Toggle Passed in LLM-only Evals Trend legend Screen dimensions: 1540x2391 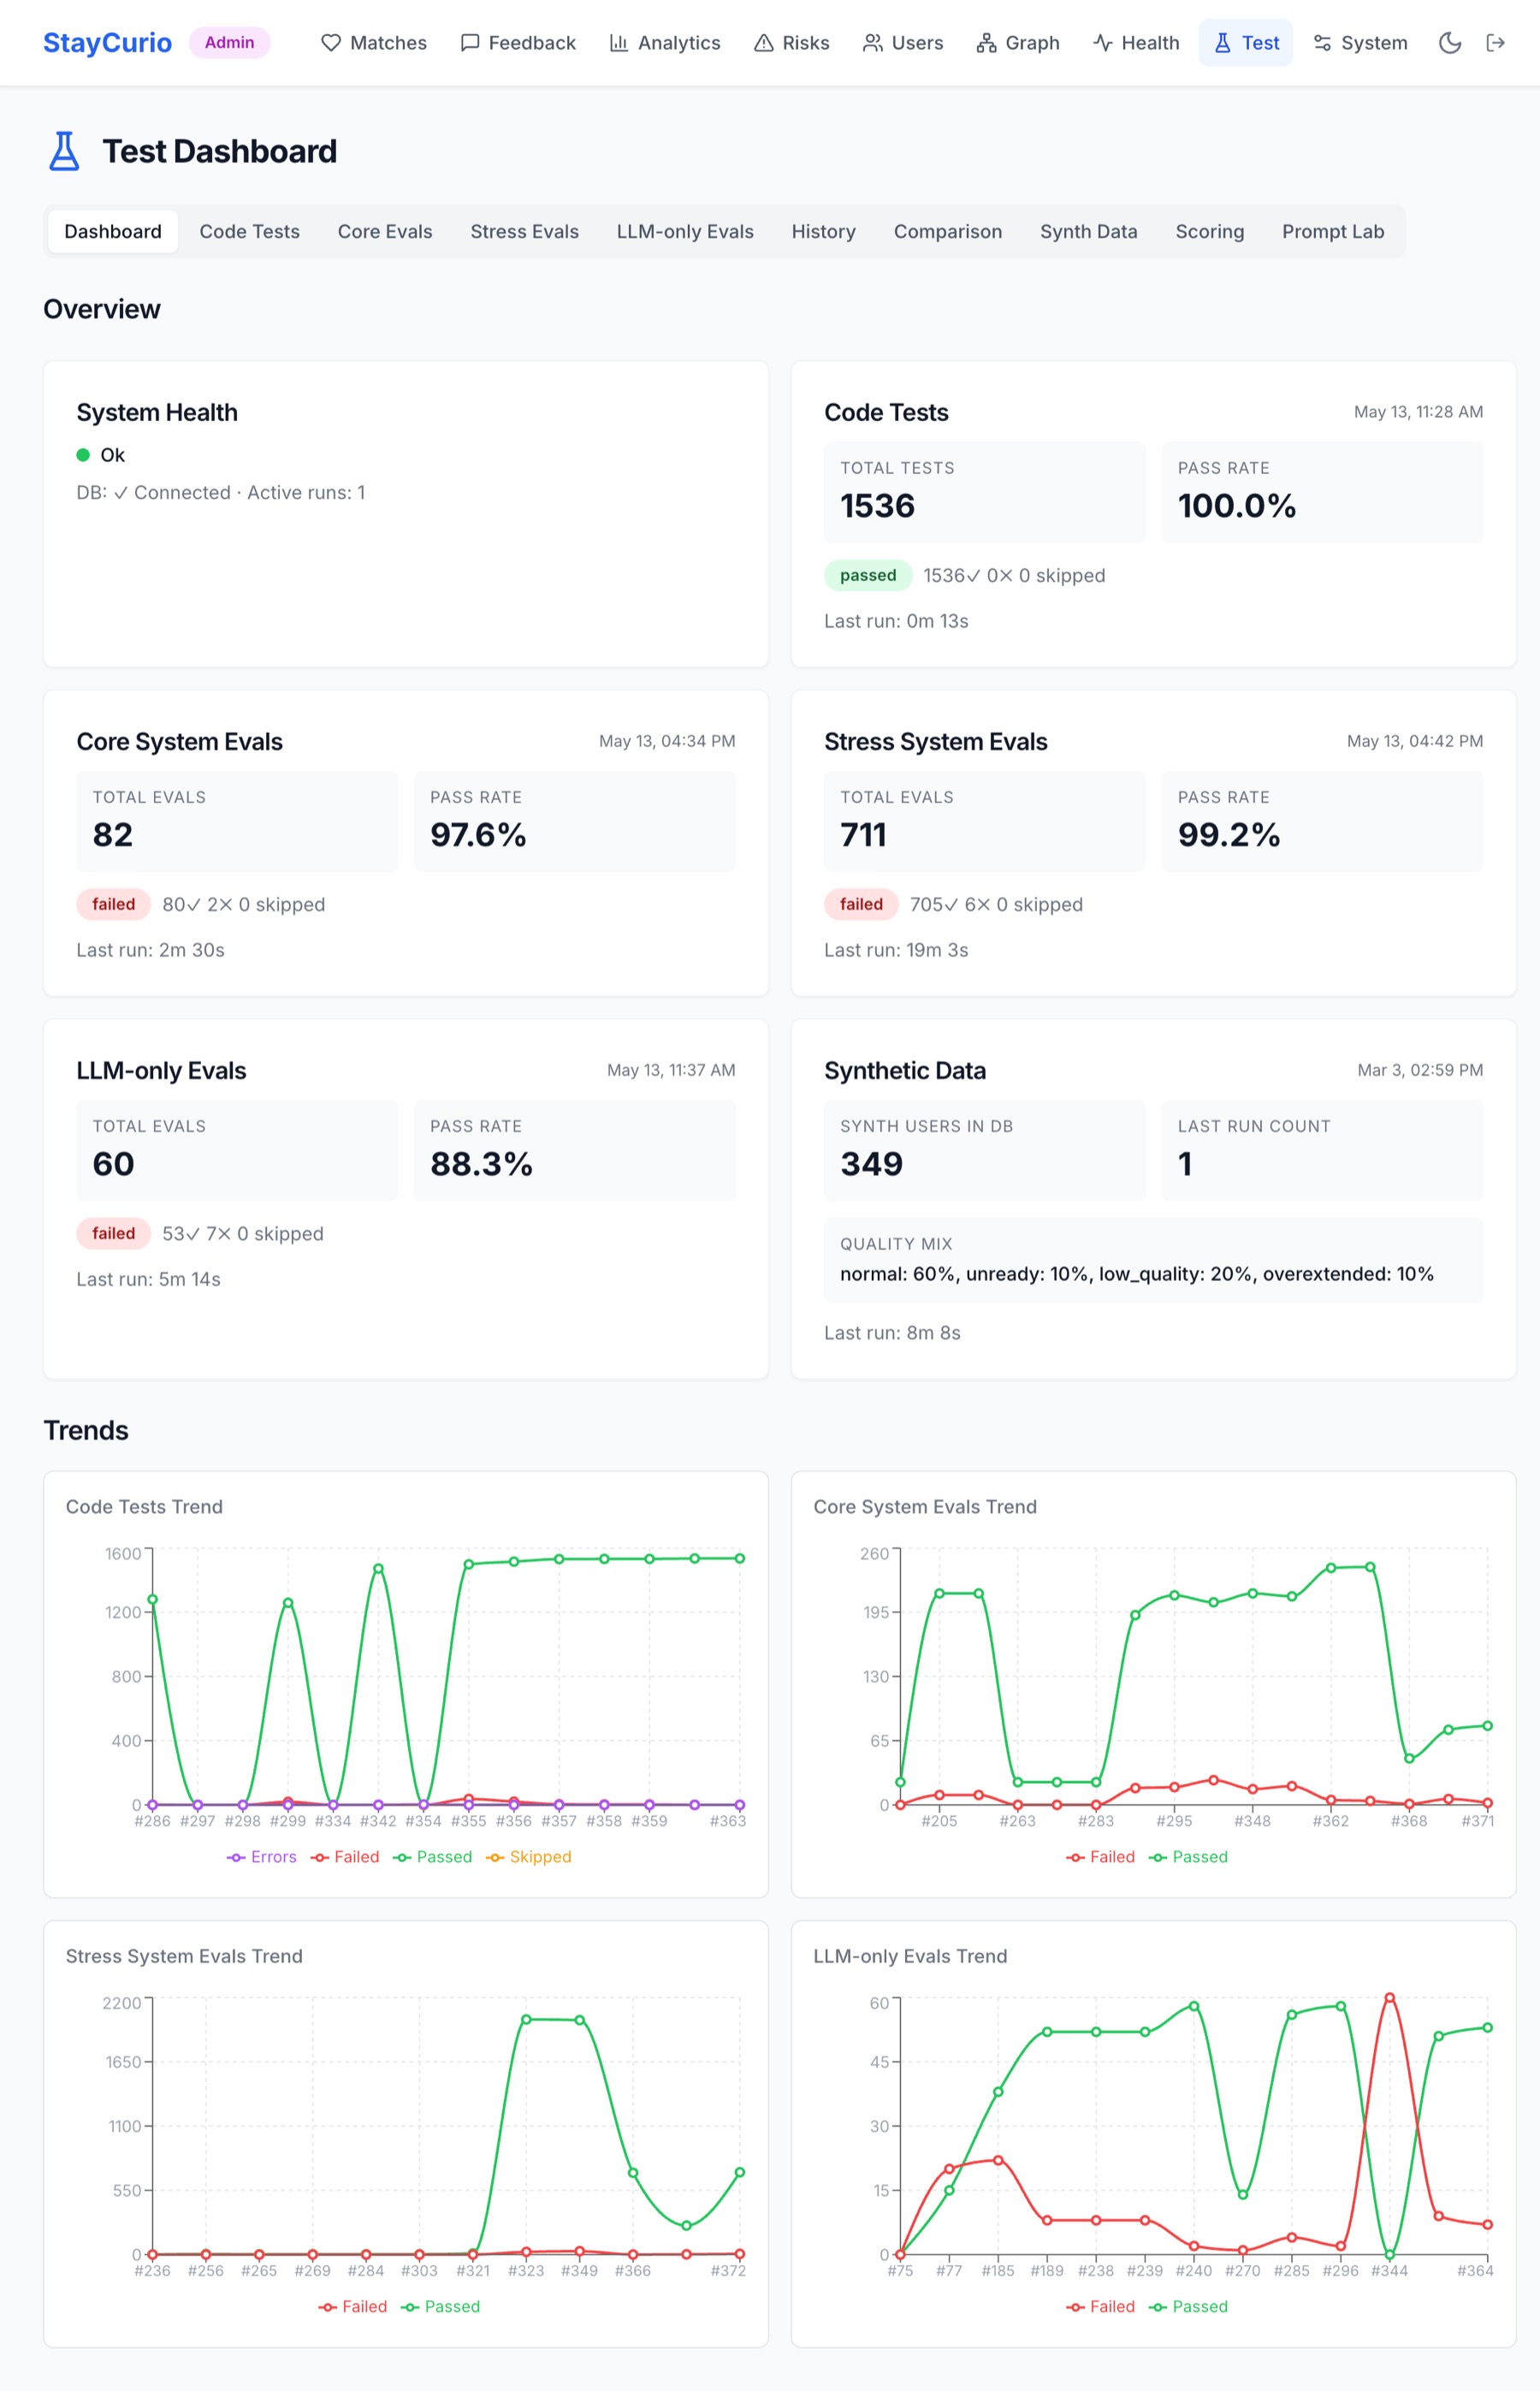(1188, 2306)
